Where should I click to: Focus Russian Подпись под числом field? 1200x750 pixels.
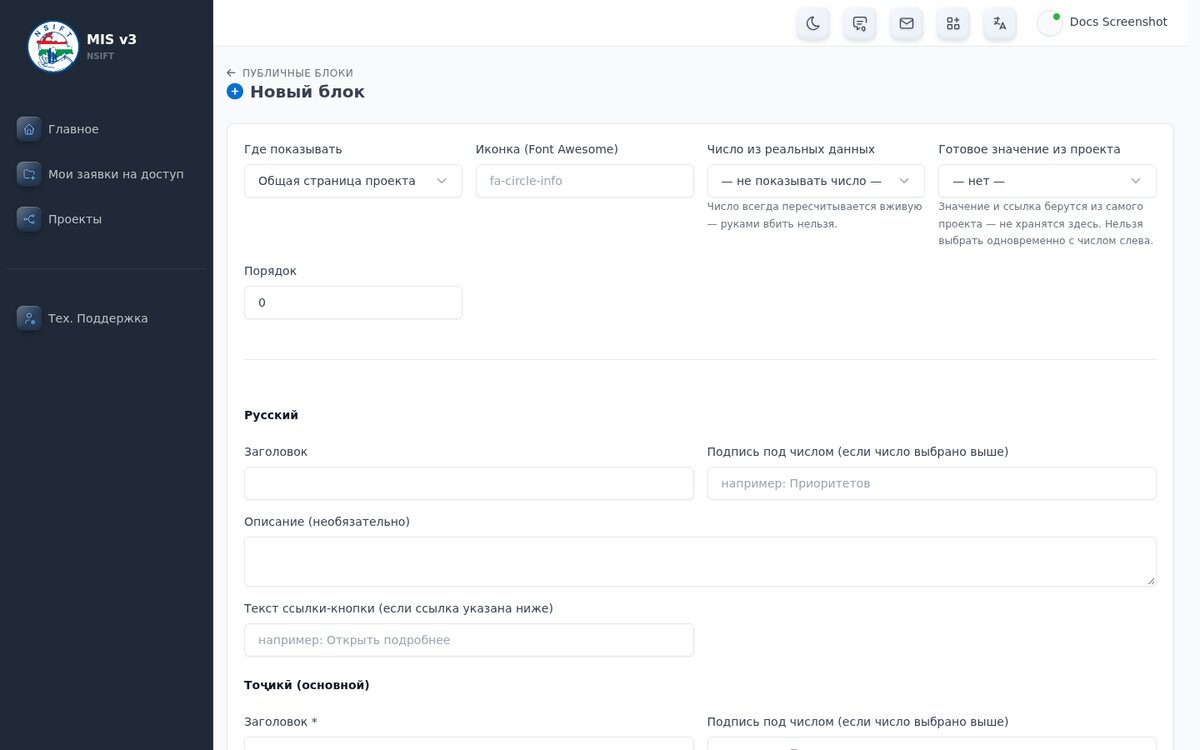point(932,483)
